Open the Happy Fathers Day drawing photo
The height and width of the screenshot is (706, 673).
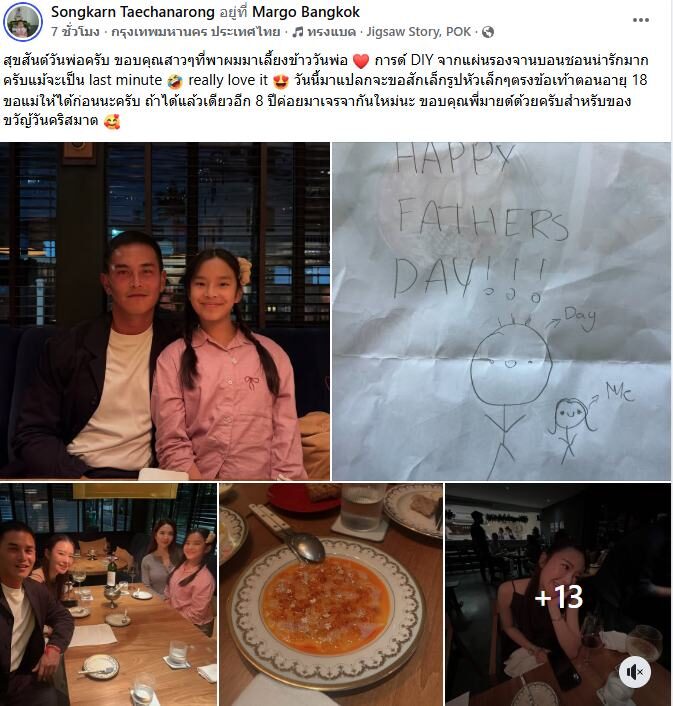click(x=501, y=311)
